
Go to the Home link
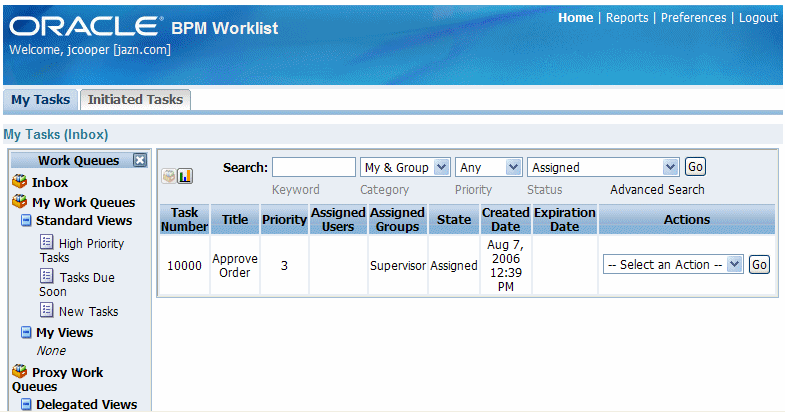pyautogui.click(x=576, y=18)
